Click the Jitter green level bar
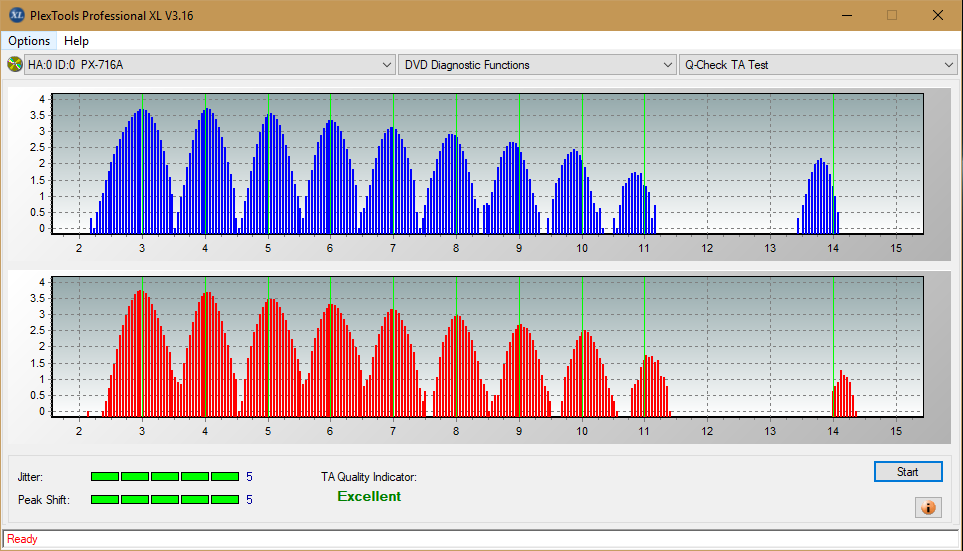The width and height of the screenshot is (963, 551). pos(165,477)
